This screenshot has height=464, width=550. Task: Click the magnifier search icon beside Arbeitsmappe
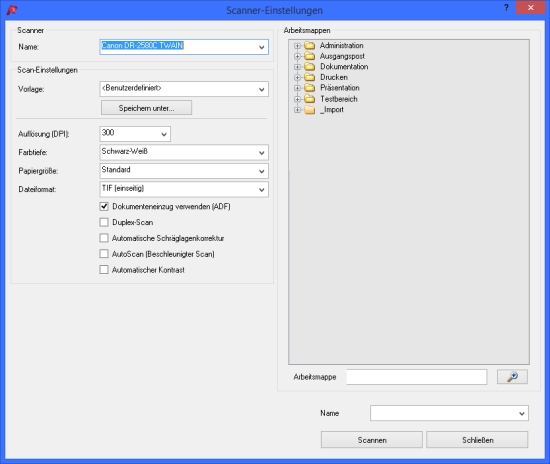pyautogui.click(x=512, y=377)
